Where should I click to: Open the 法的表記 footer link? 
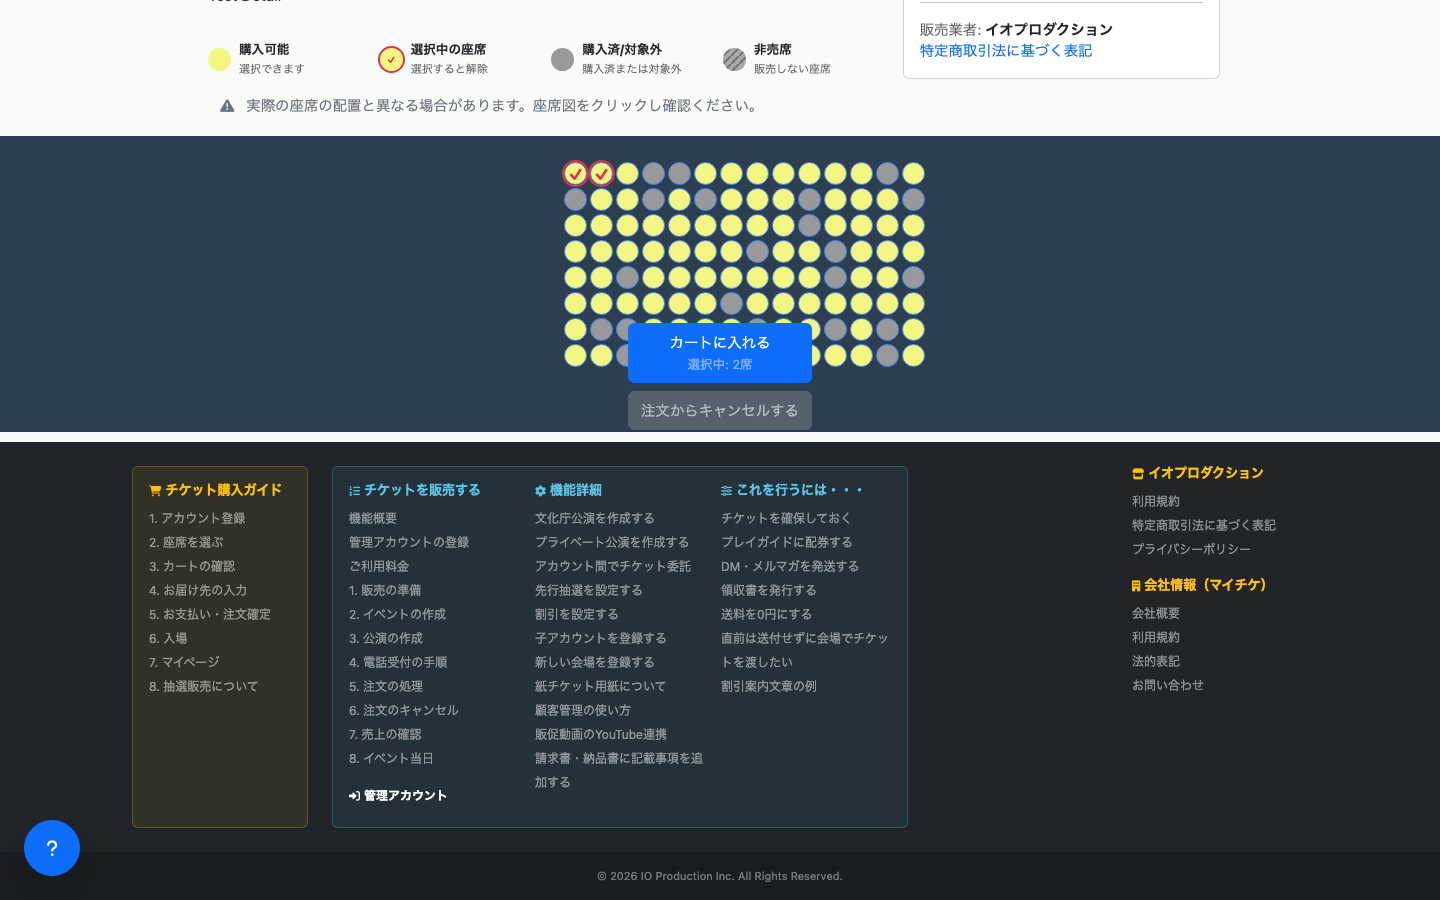(1156, 661)
